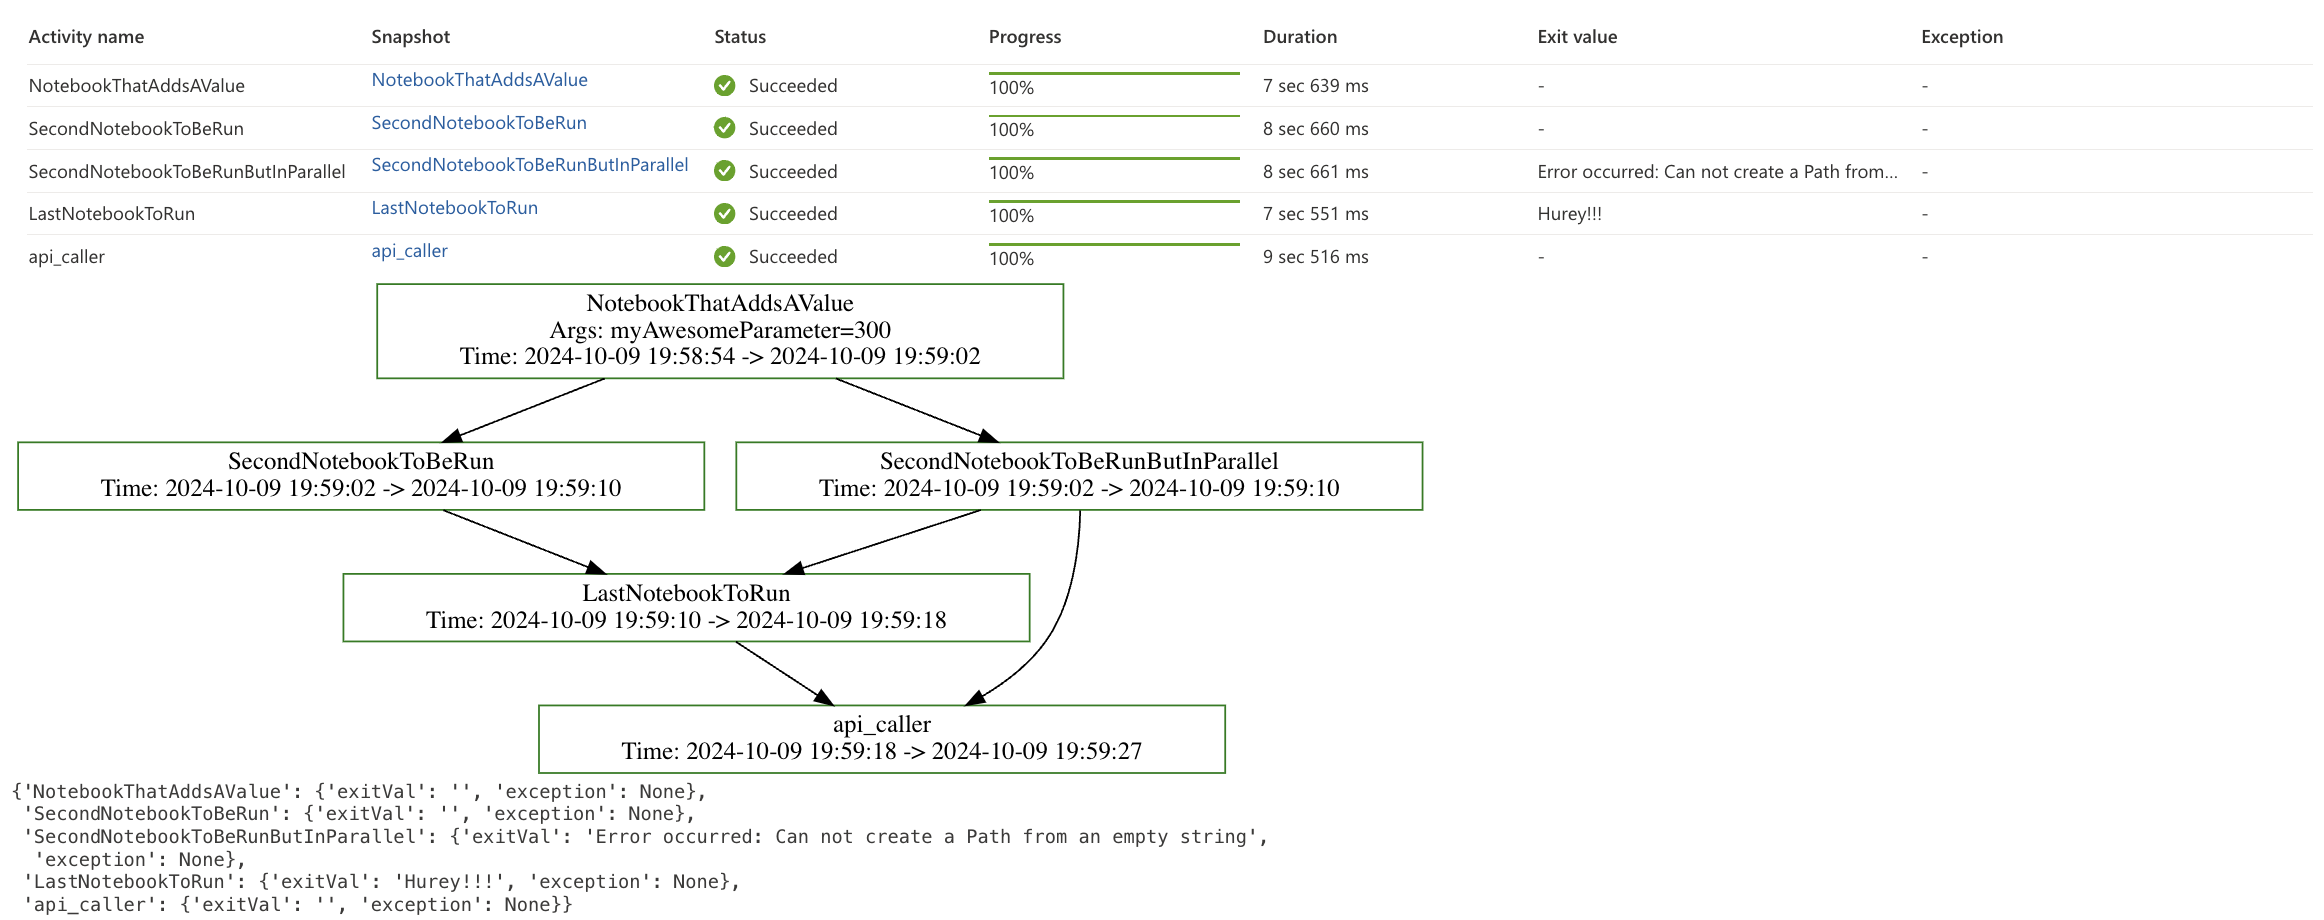Click the api_caller row progress bar

point(1113,245)
